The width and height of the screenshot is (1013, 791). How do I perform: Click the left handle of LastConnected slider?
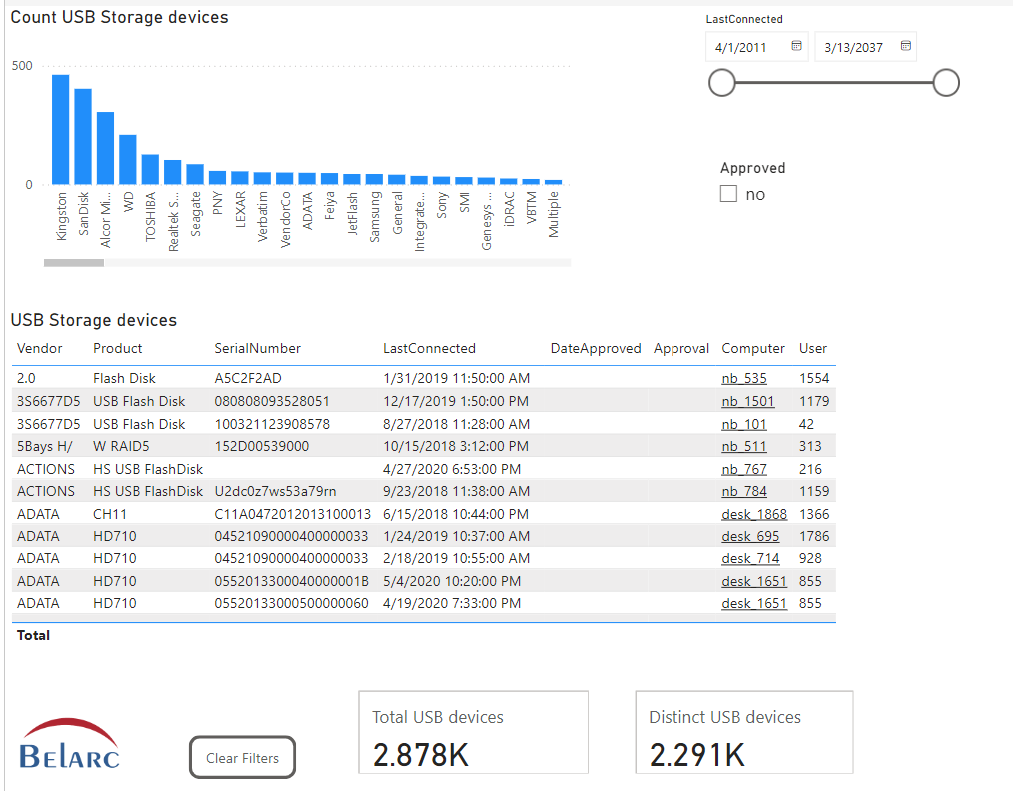click(x=721, y=83)
